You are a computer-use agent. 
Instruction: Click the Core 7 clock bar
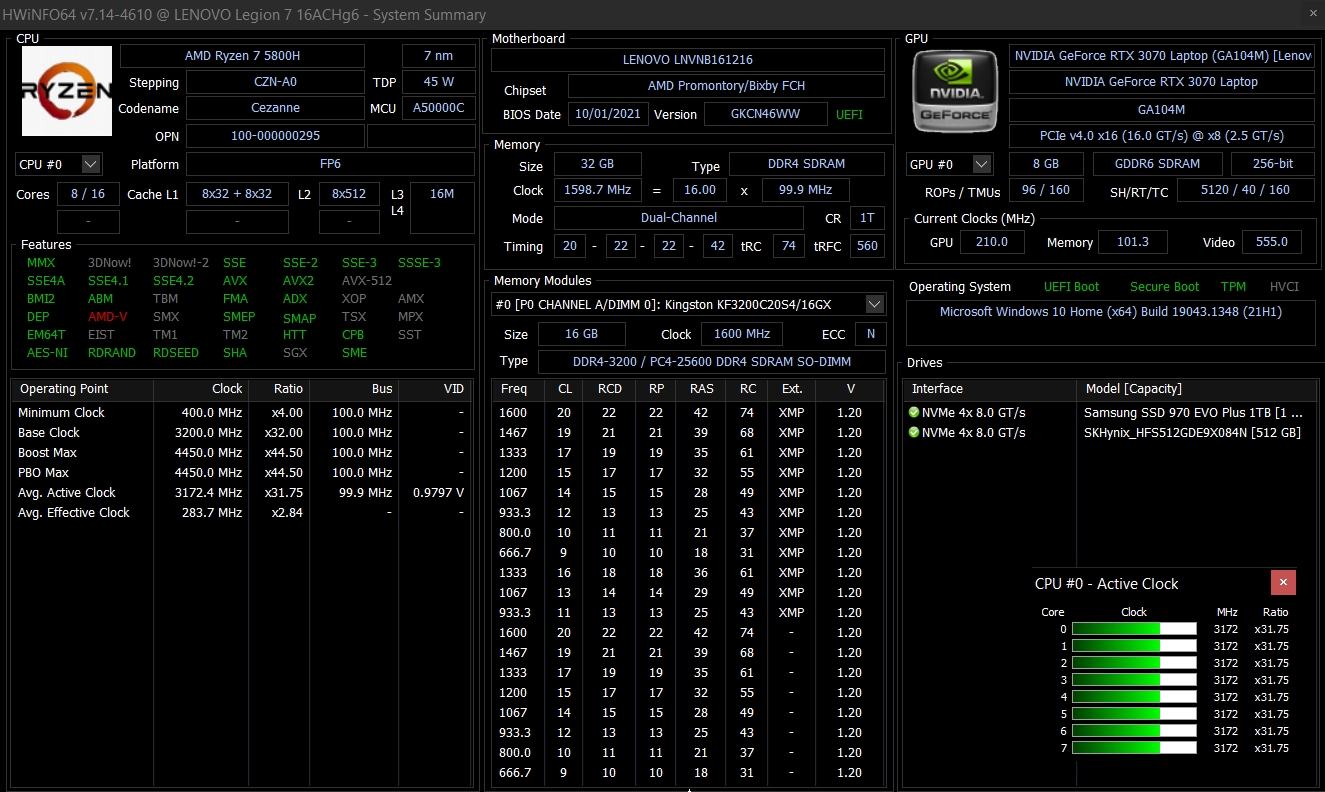click(1134, 748)
